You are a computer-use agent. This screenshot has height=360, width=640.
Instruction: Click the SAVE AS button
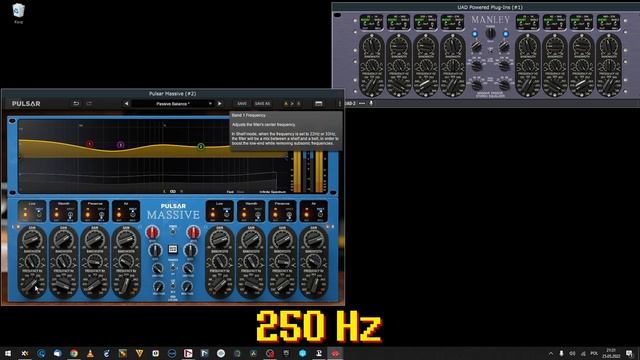click(262, 104)
